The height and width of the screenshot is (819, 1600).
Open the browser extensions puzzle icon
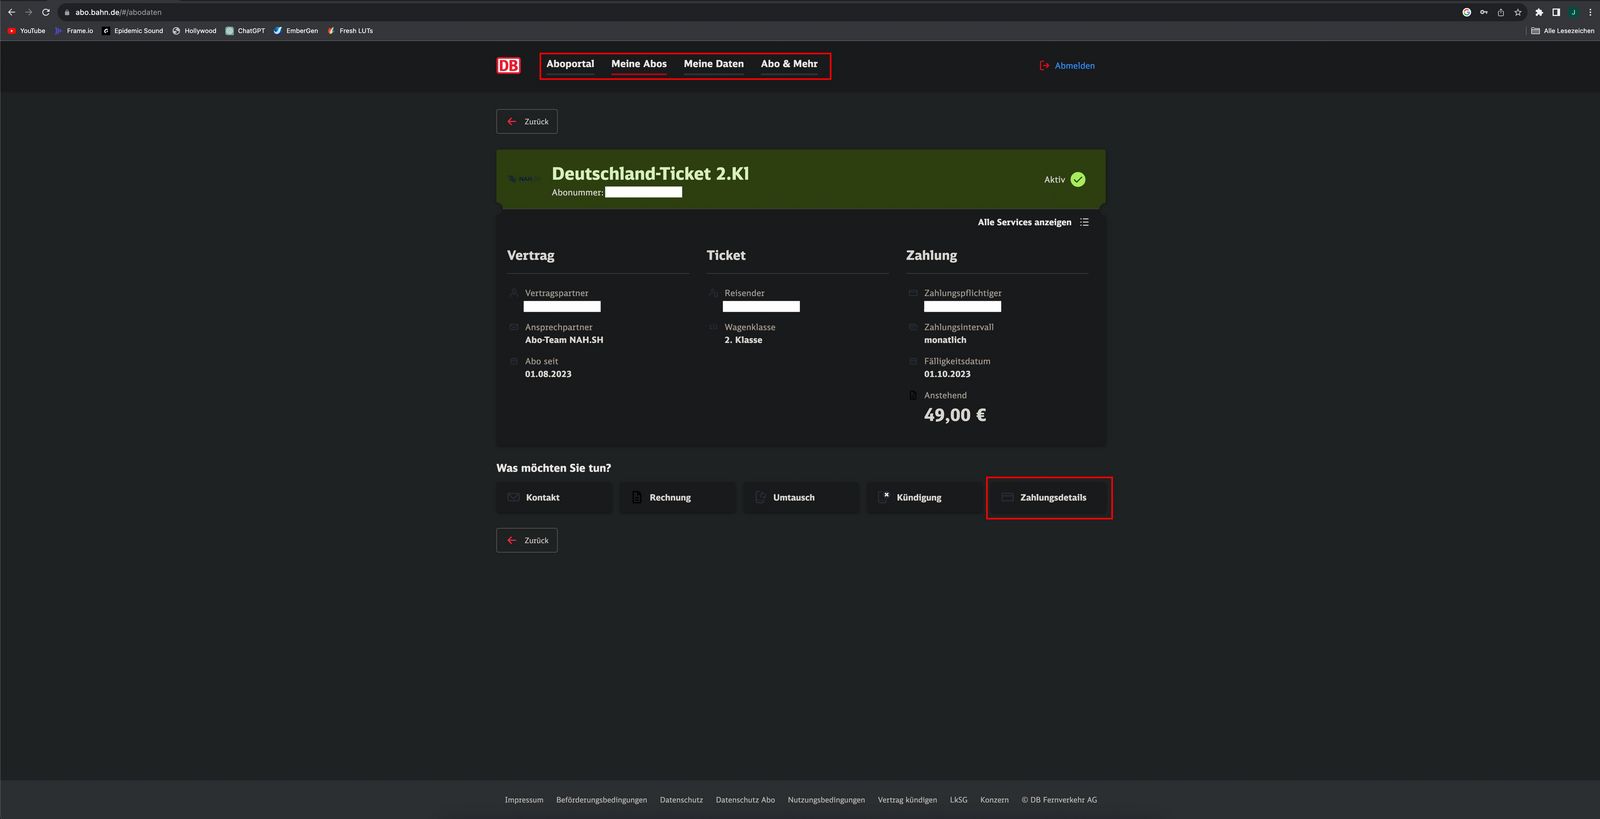point(1539,12)
